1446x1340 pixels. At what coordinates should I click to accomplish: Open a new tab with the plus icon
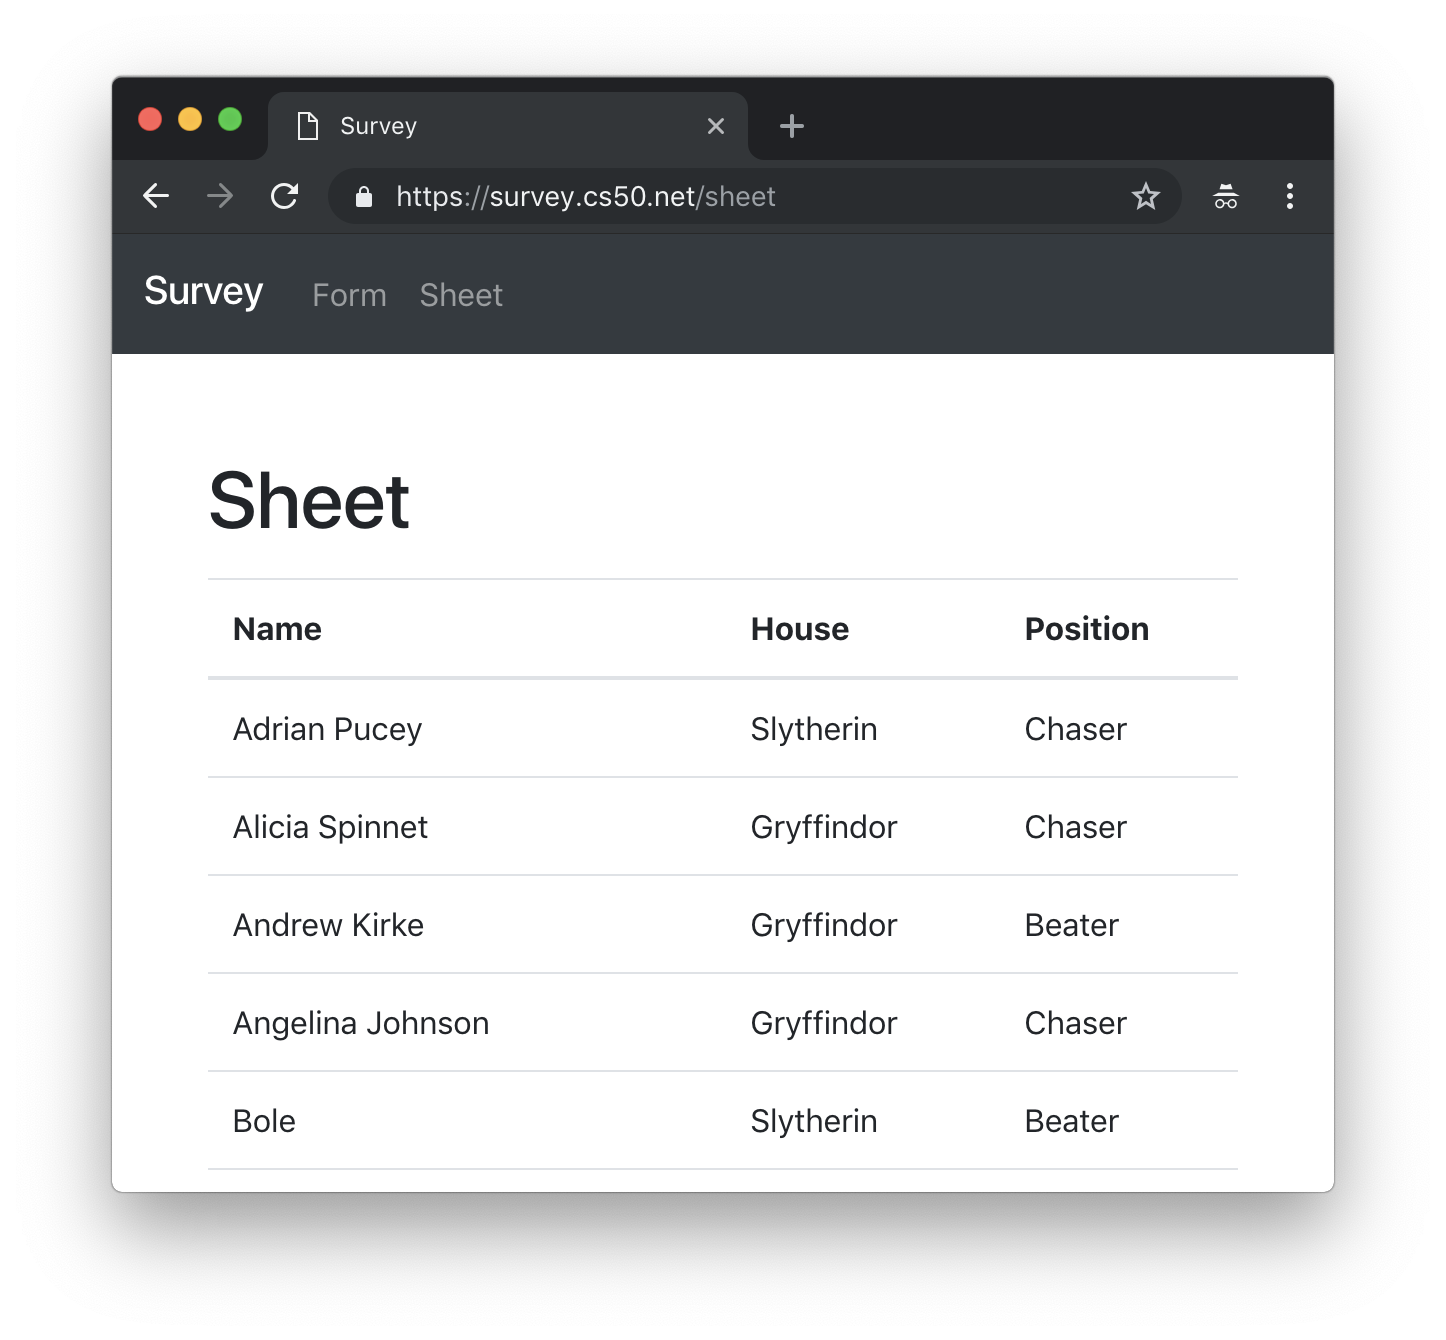(791, 125)
